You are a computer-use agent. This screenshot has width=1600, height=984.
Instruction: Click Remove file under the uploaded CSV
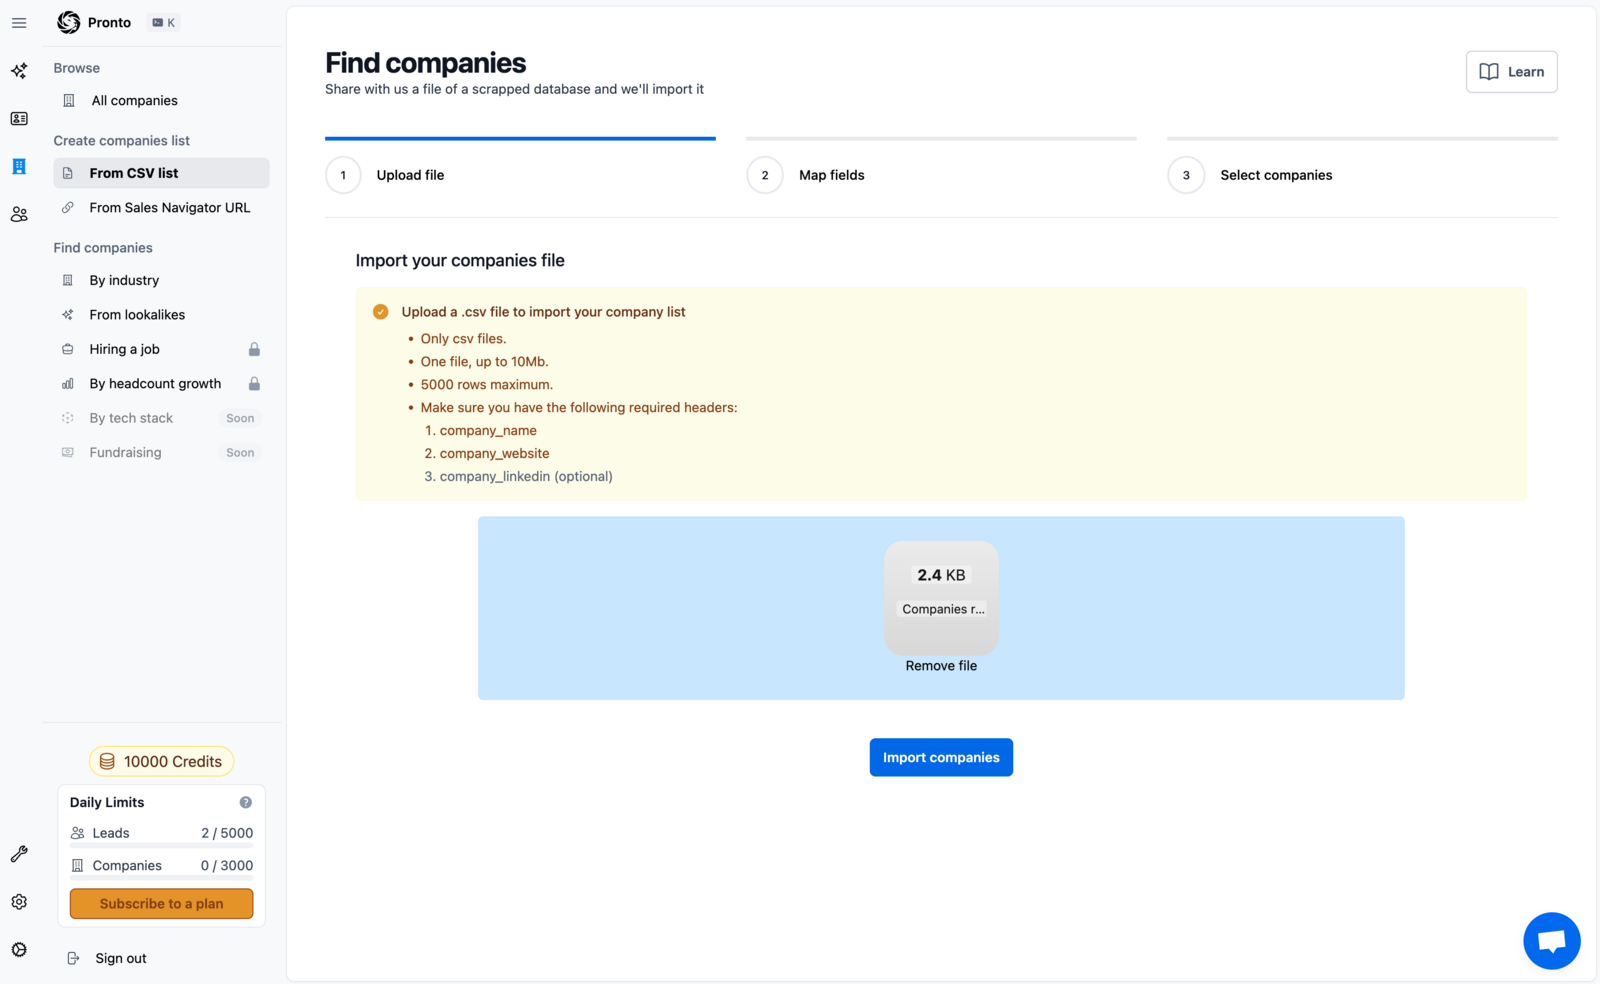(x=940, y=665)
